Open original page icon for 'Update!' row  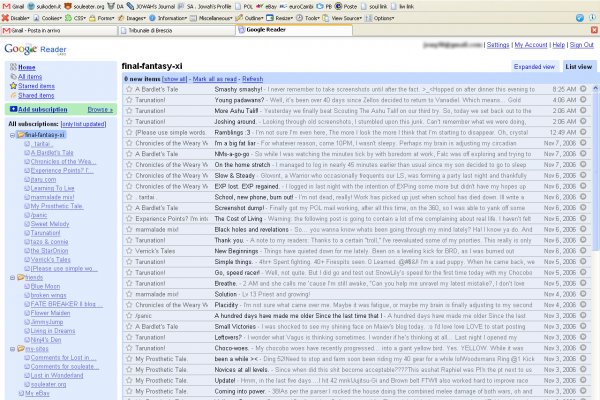583,380
